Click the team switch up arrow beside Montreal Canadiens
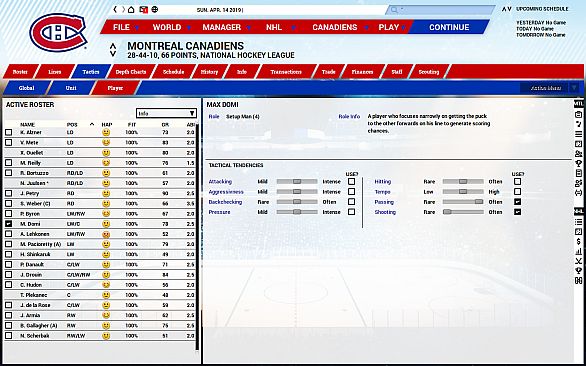This screenshot has height=366, width=586. (112, 46)
